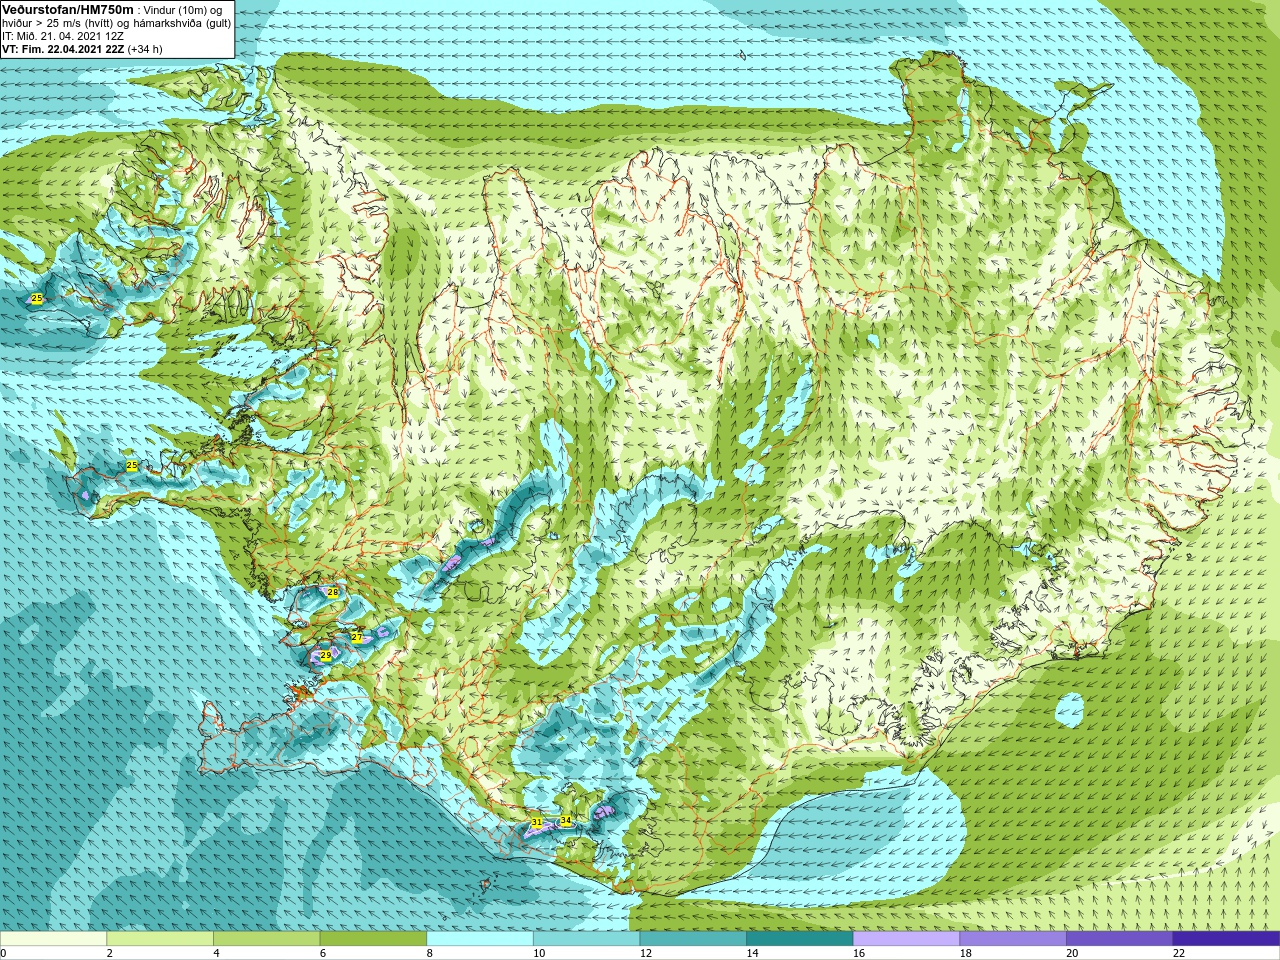Click the yellow gust label 28
Image resolution: width=1280 pixels, height=960 pixels.
pos(333,592)
